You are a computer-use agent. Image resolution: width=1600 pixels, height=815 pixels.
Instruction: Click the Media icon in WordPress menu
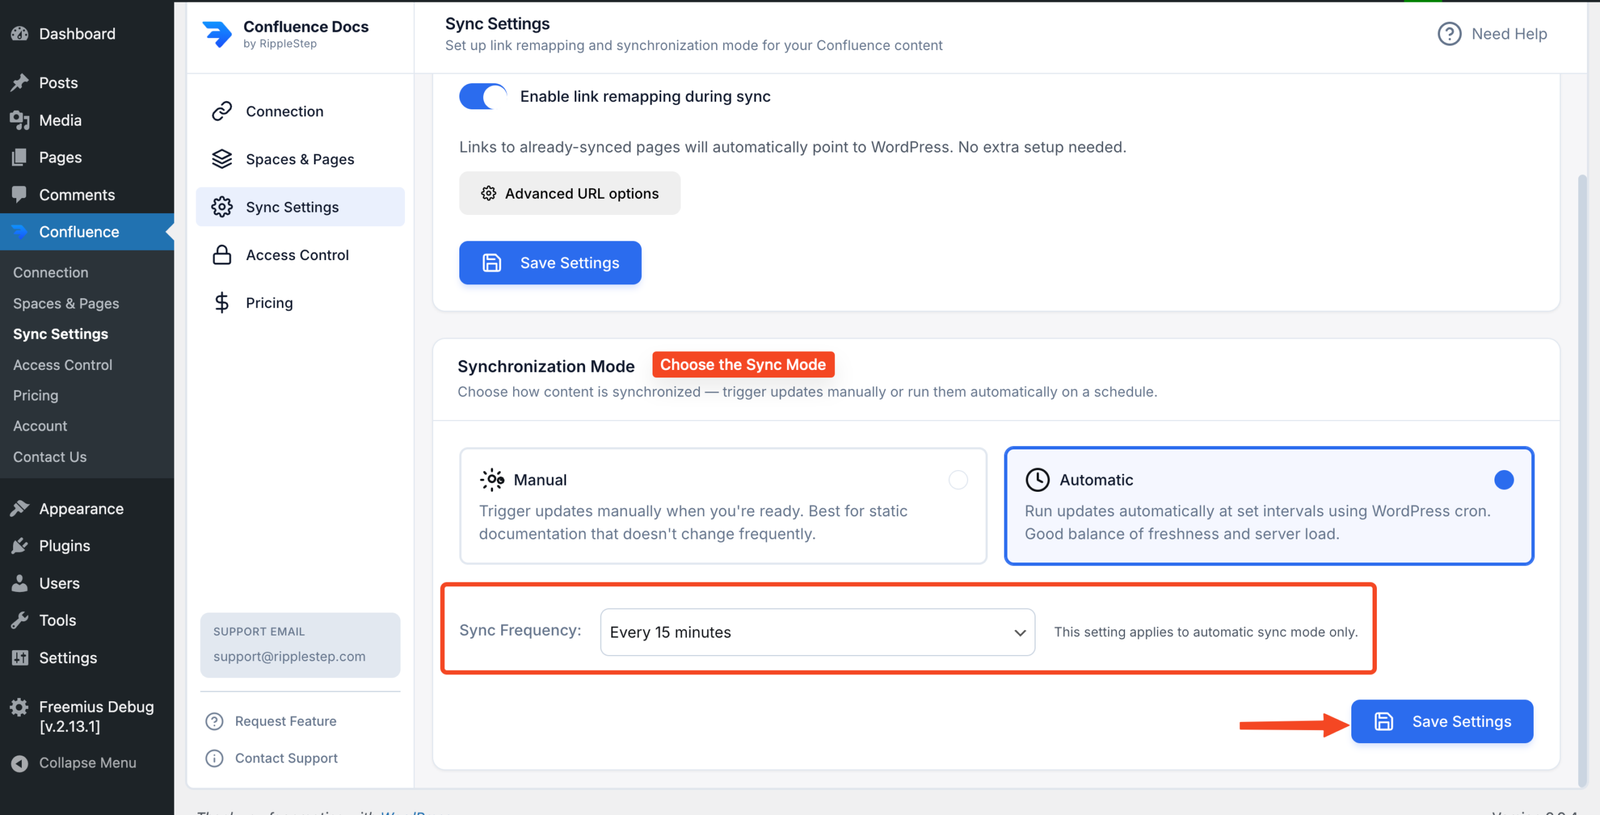tap(19, 120)
